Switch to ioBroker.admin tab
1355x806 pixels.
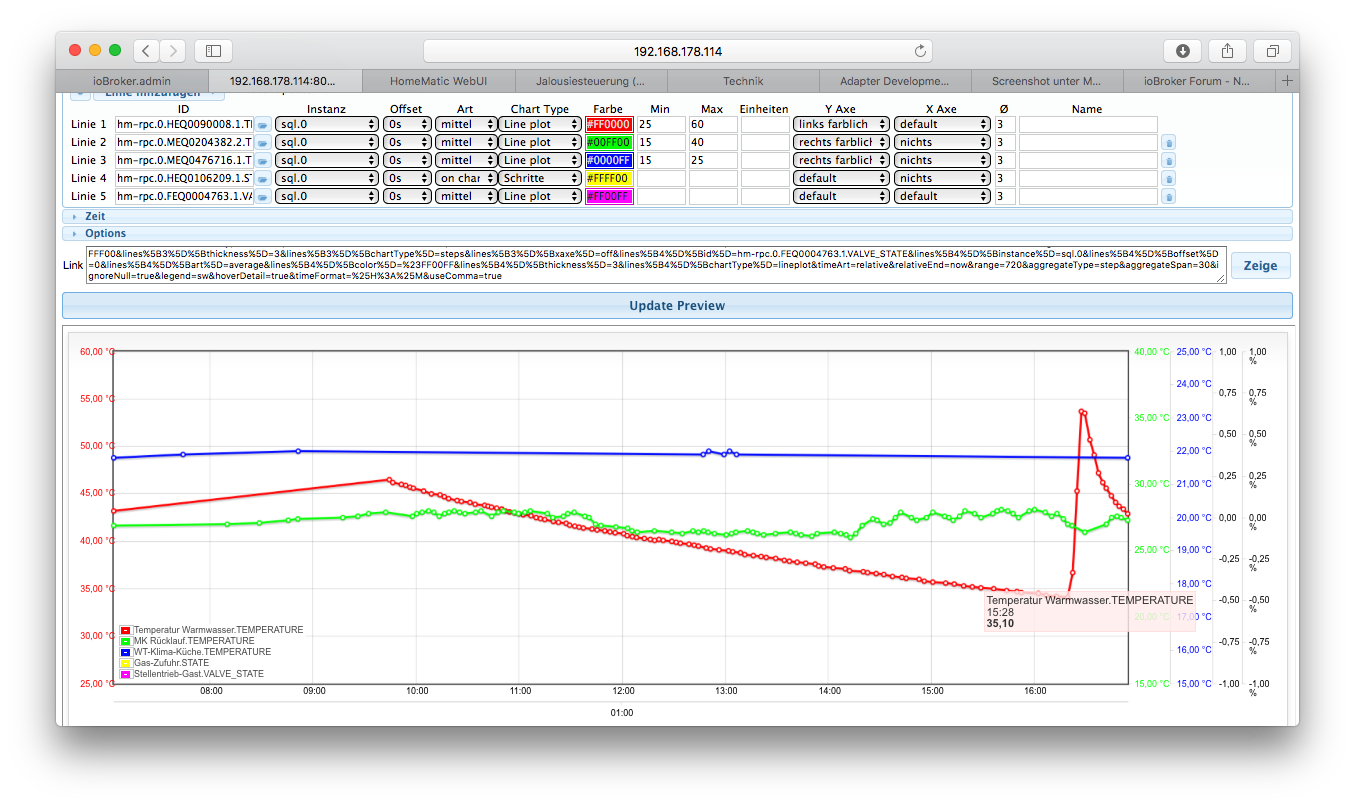(132, 81)
